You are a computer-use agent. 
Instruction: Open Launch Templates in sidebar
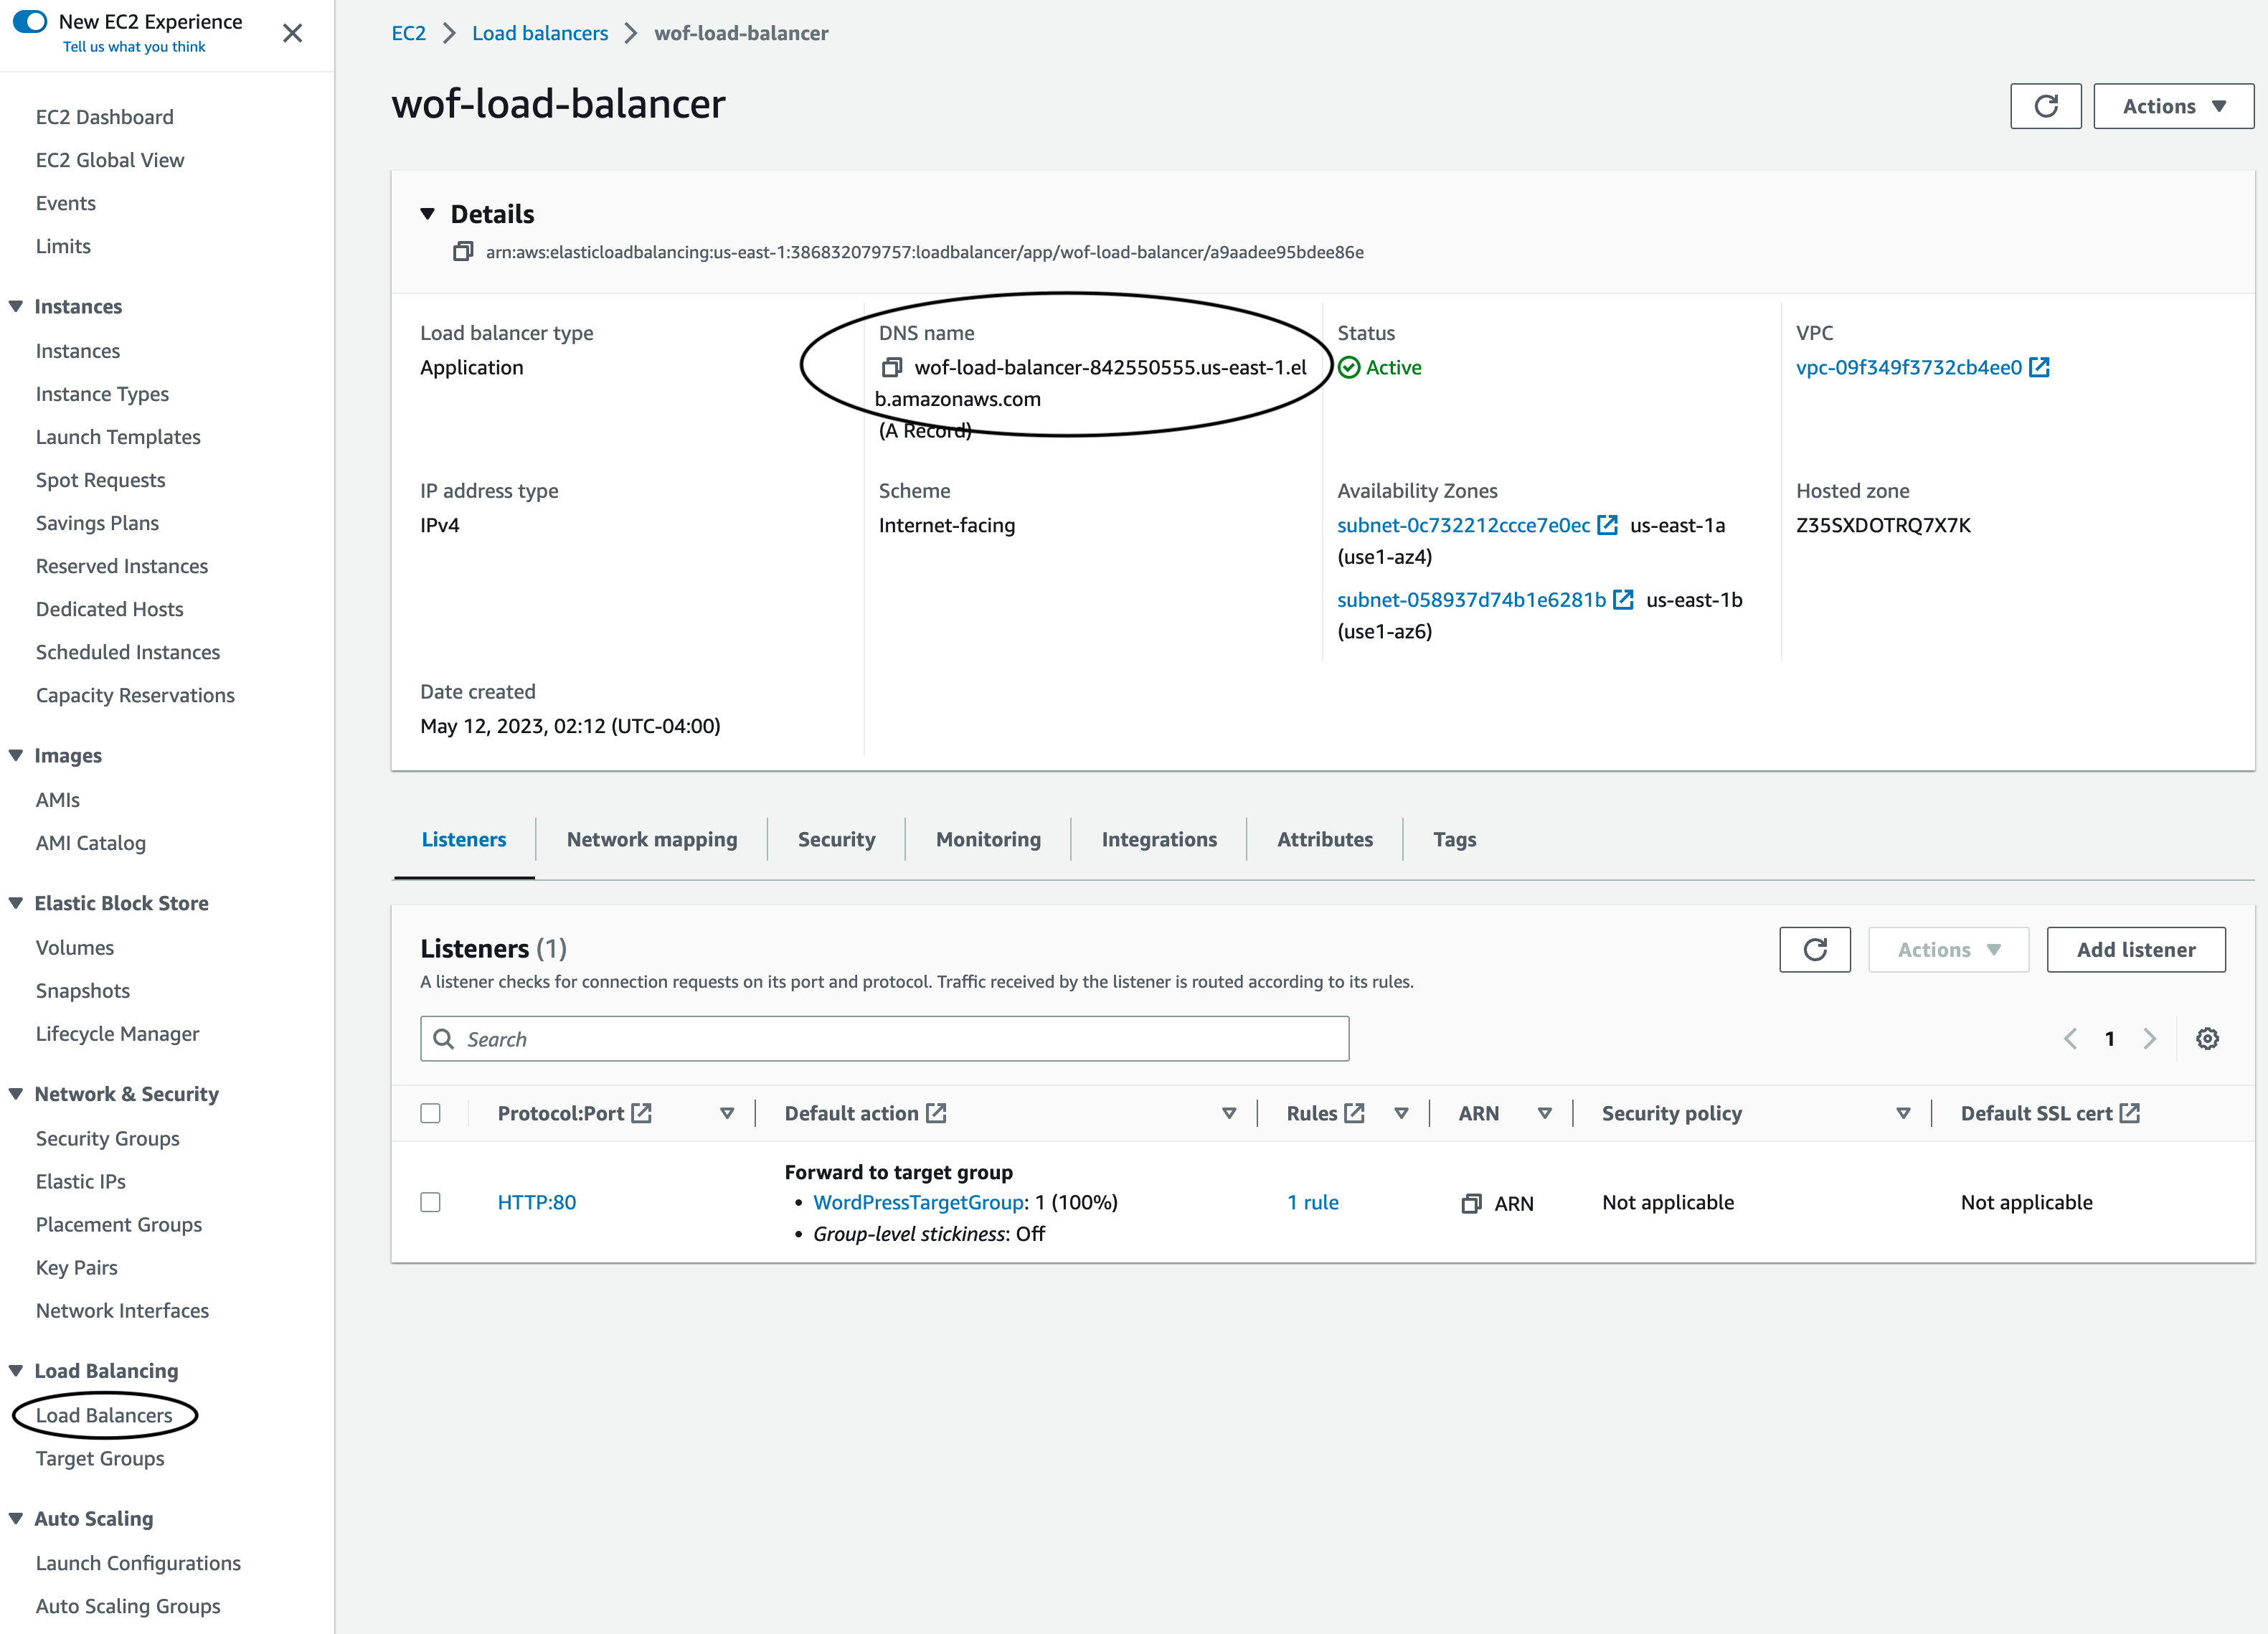[118, 437]
